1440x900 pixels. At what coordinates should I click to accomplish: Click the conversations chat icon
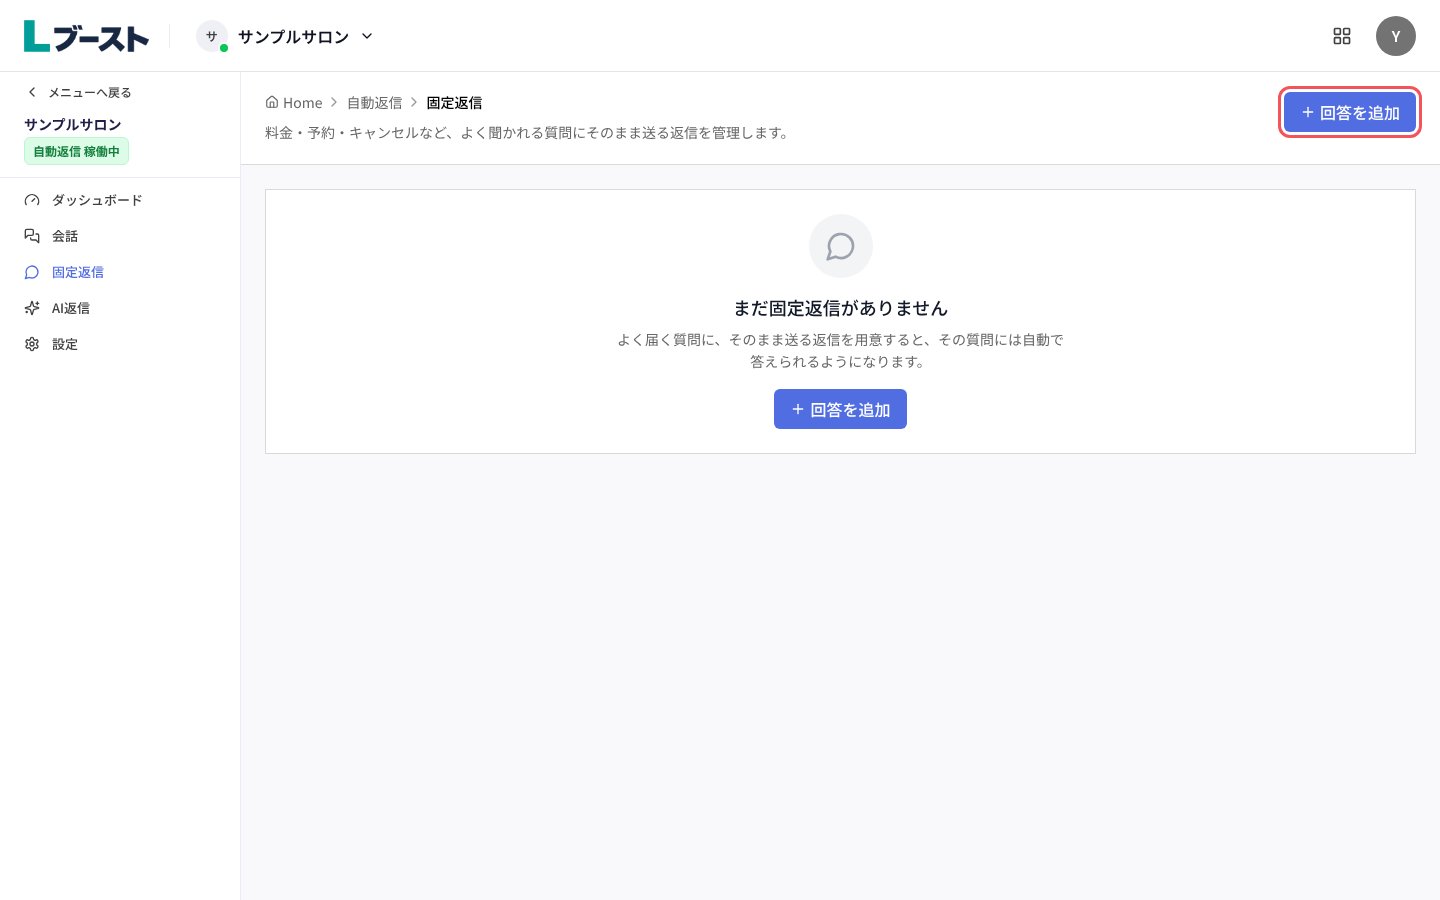point(32,236)
